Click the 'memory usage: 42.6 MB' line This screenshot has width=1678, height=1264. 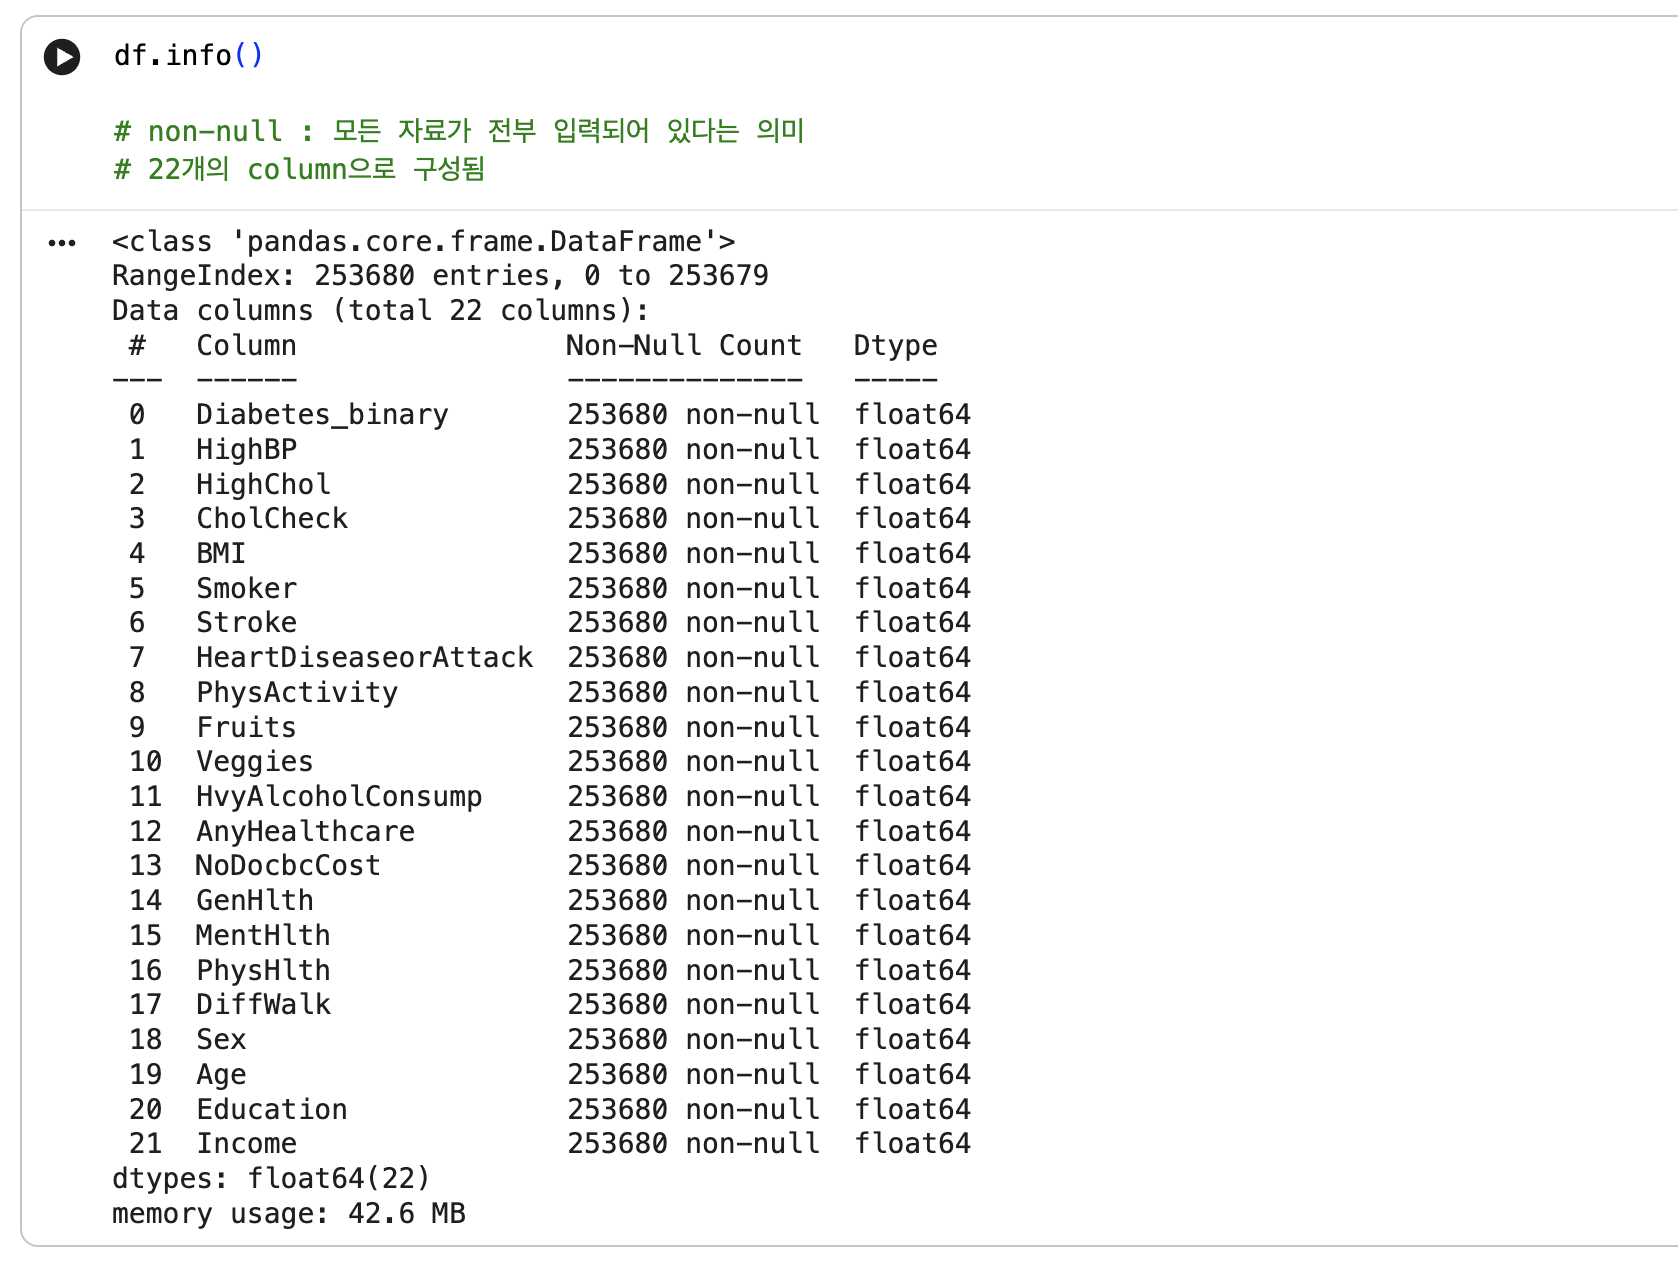[x=289, y=1214]
